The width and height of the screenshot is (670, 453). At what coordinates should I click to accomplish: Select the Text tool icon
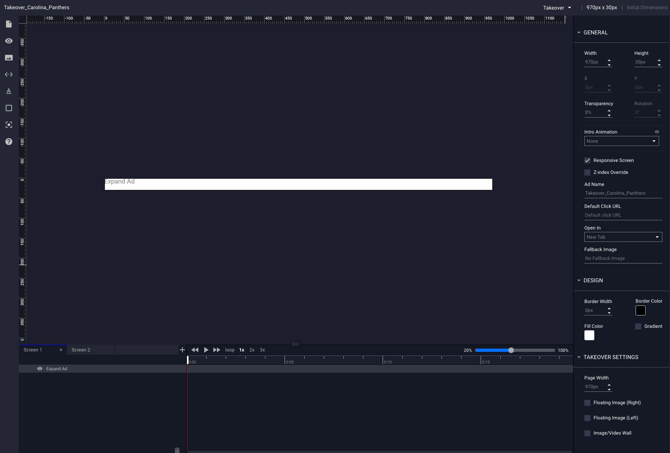pos(9,91)
